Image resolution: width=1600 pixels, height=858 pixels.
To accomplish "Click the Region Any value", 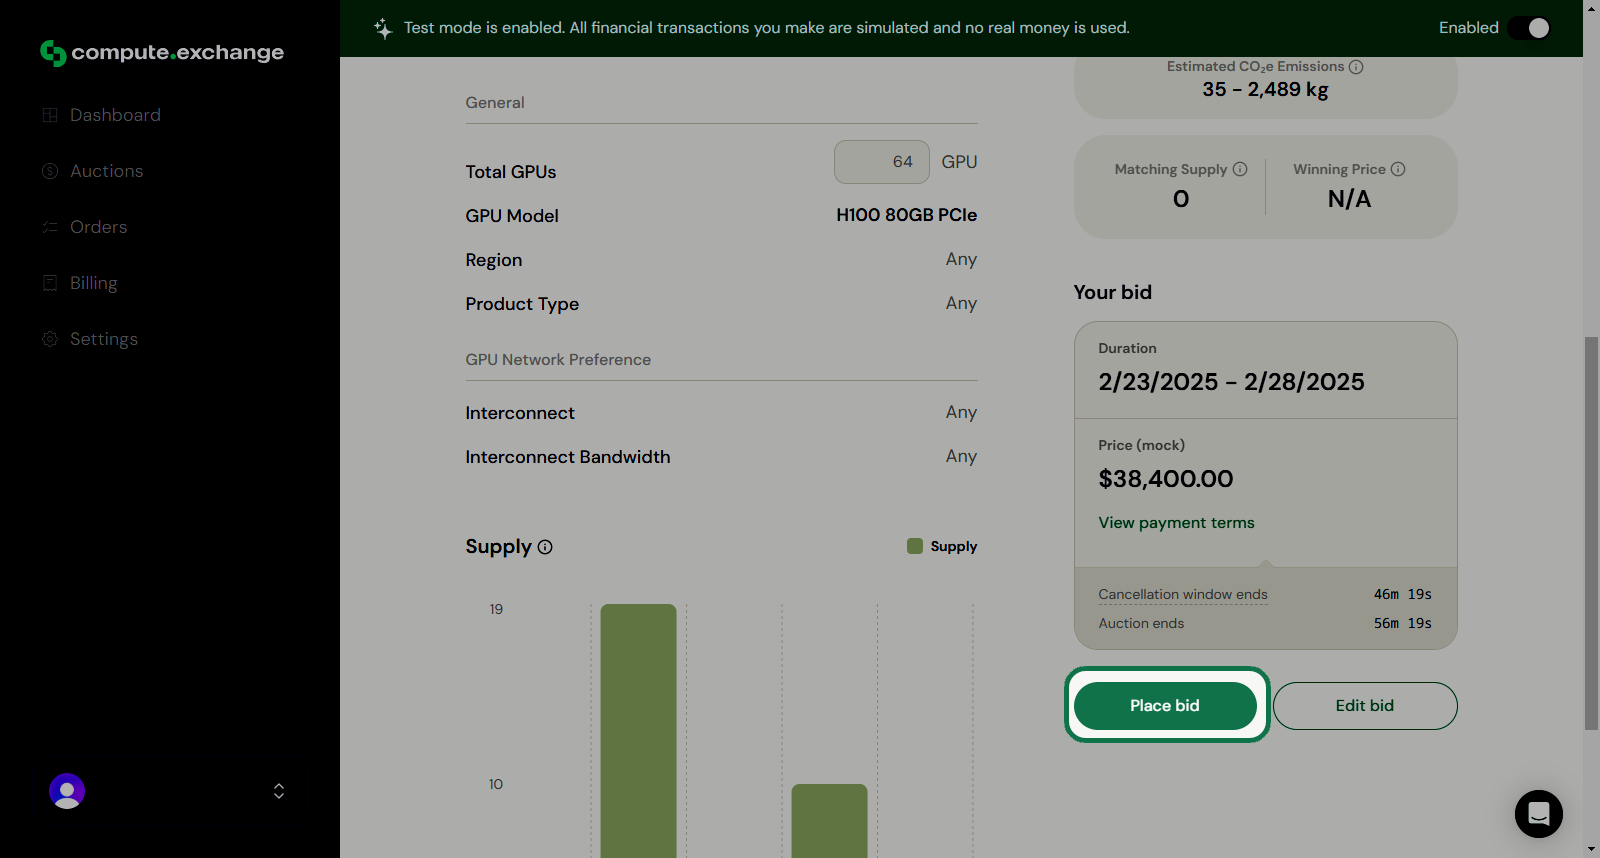I will (961, 259).
